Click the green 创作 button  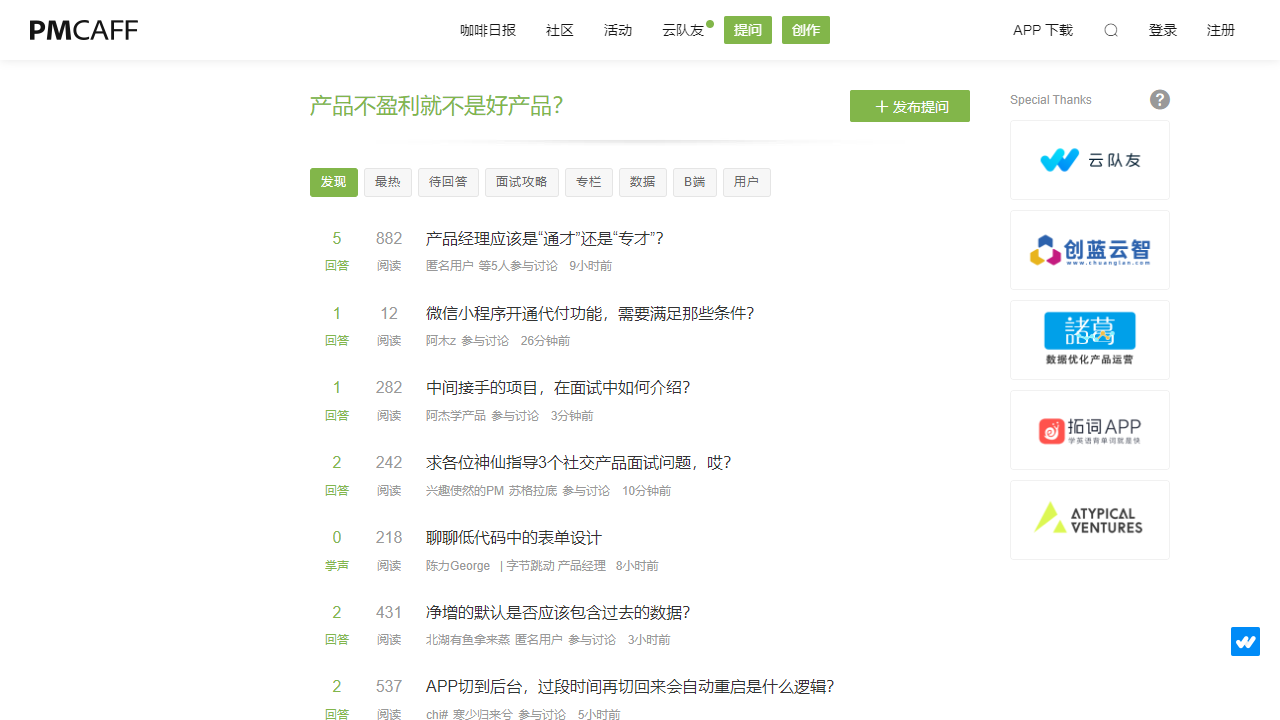tap(806, 30)
